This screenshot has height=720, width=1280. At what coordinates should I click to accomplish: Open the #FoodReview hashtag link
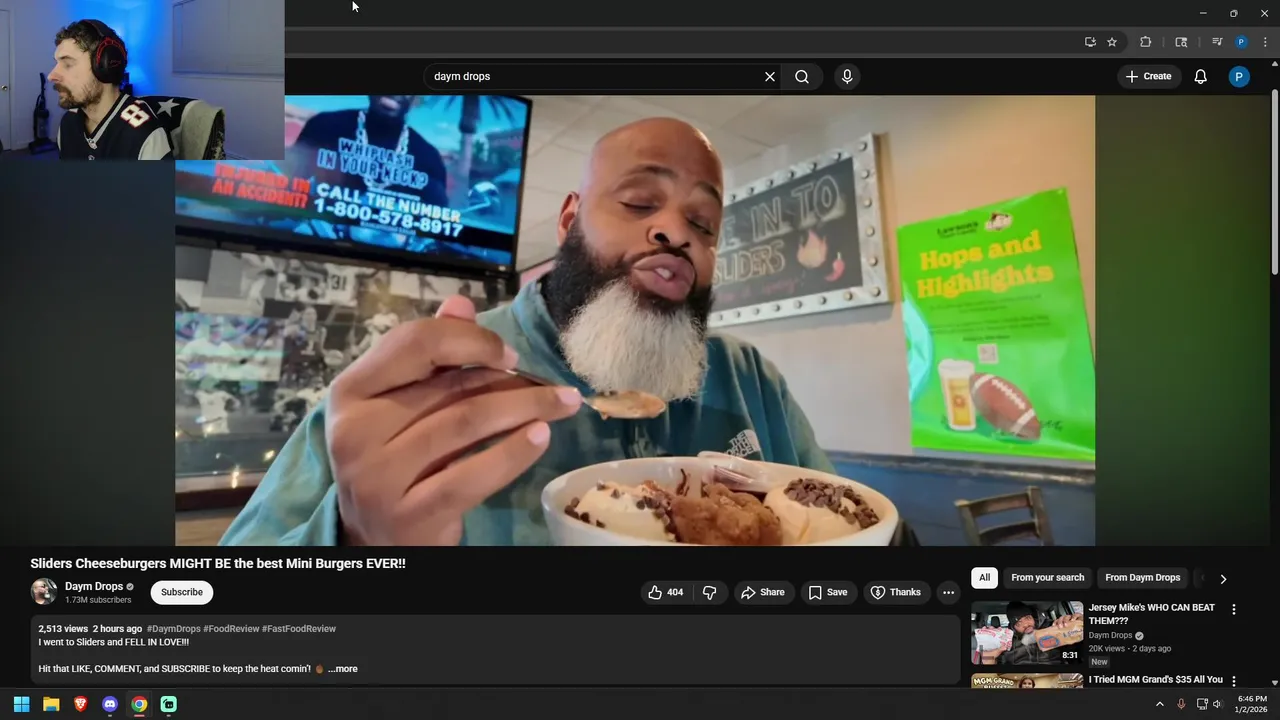[231, 629]
